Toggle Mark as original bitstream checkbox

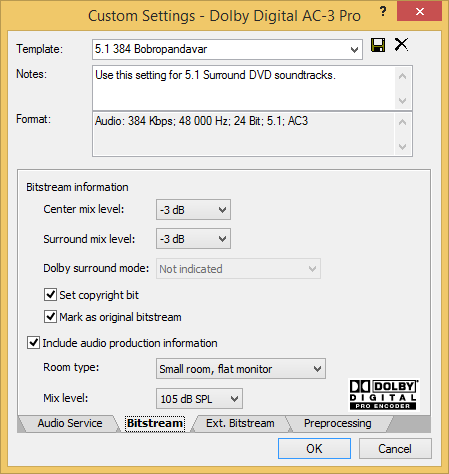coord(50,316)
